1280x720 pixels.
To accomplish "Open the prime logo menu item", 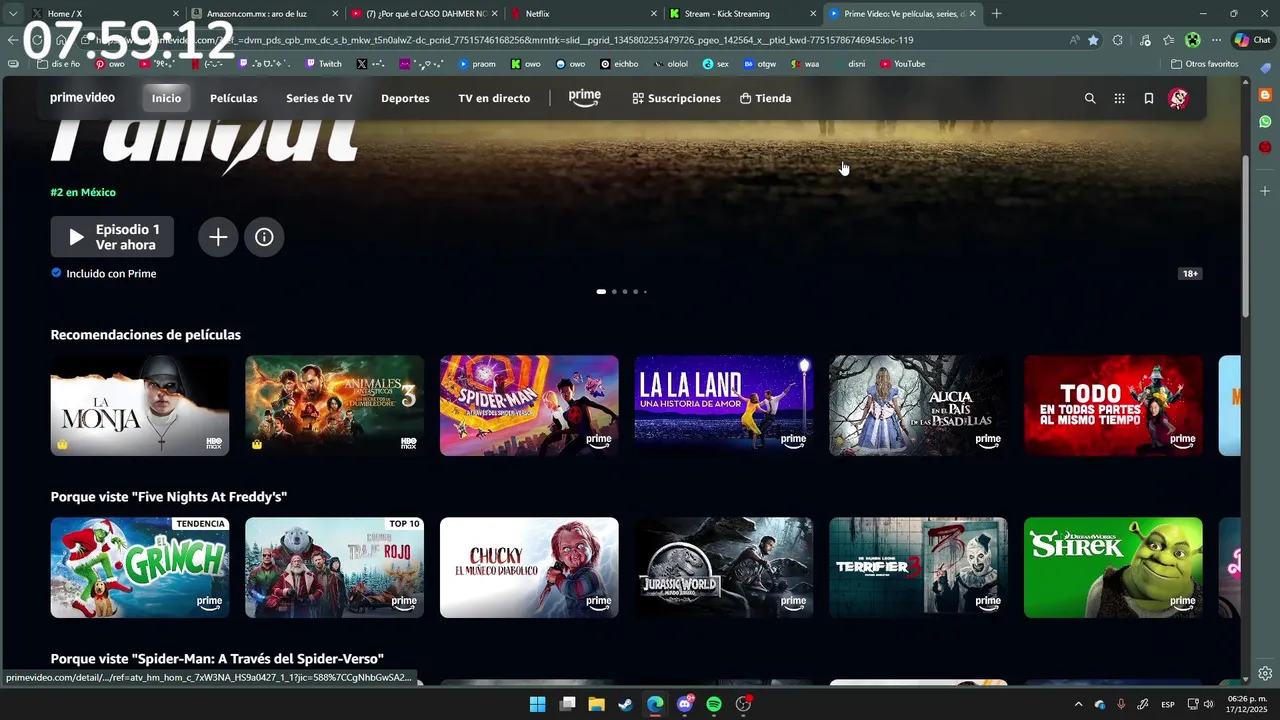I will [585, 98].
